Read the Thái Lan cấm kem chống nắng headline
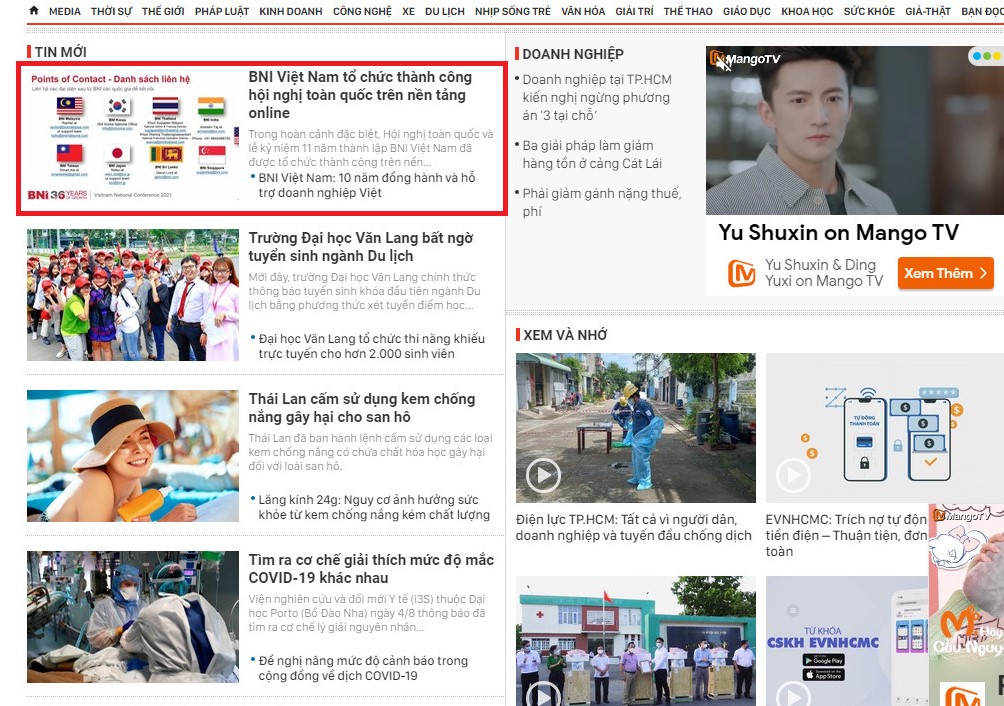The image size is (1004, 706). 362,408
